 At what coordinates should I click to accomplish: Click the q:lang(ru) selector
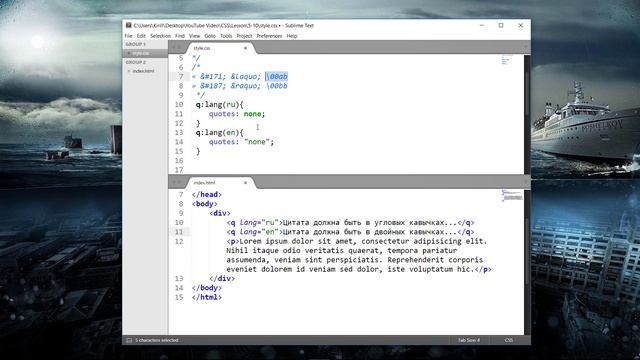pyautogui.click(x=217, y=104)
